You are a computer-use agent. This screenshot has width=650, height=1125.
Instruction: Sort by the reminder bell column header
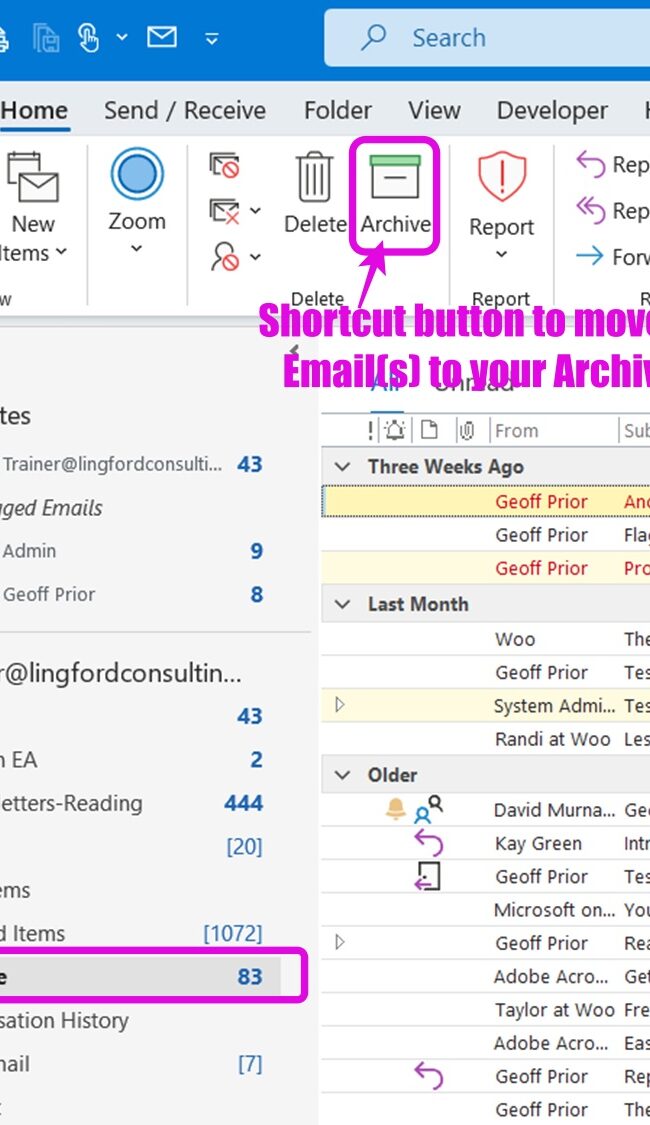395,431
